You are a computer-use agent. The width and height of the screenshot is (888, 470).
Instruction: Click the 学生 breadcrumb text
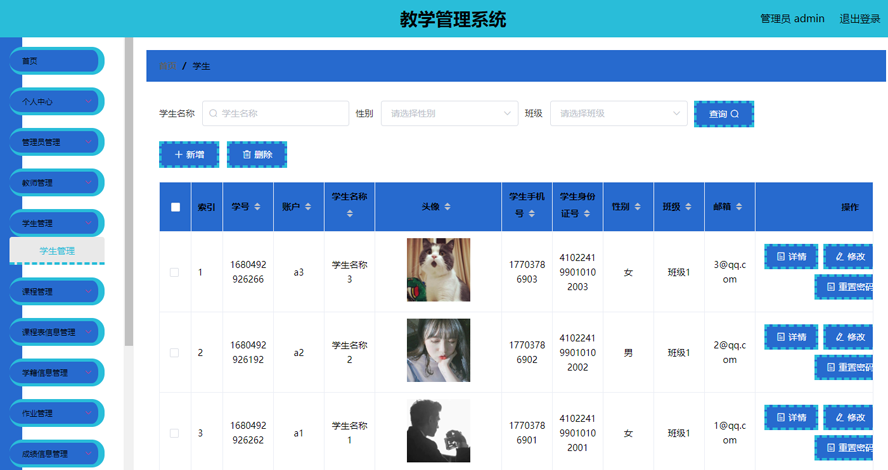pos(201,66)
